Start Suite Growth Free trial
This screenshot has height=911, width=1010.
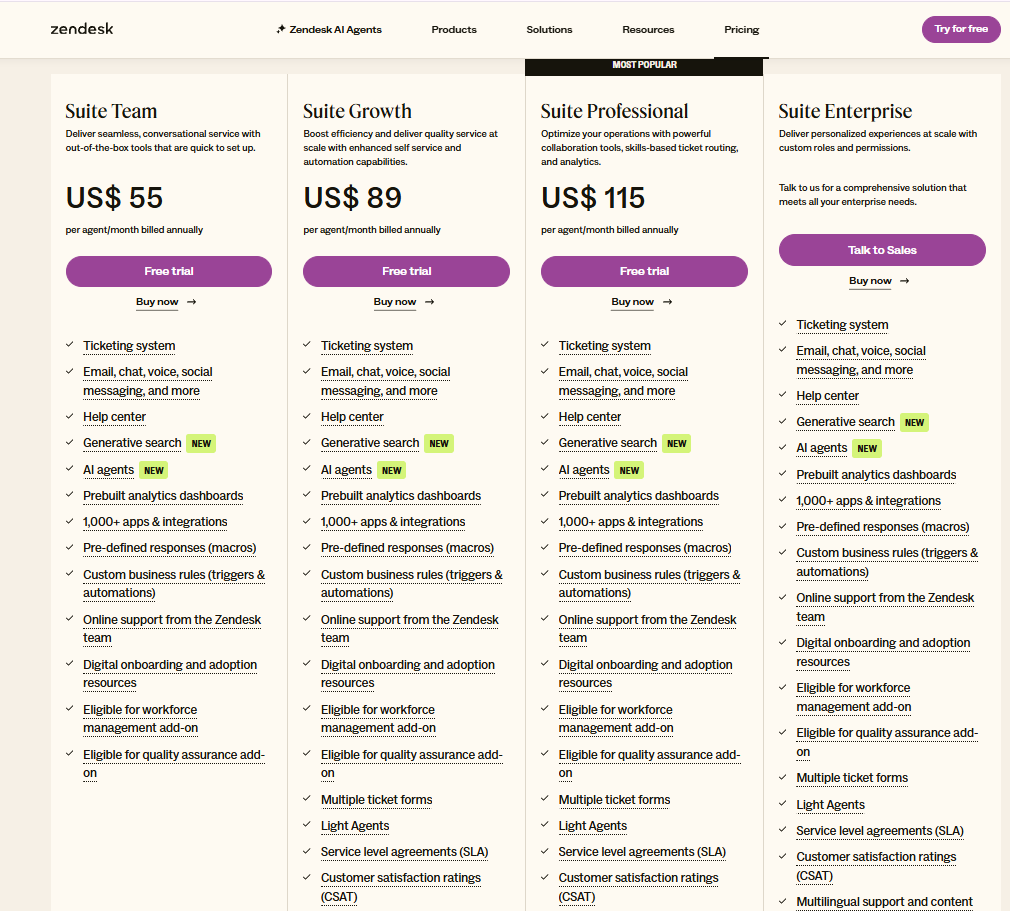pos(406,271)
